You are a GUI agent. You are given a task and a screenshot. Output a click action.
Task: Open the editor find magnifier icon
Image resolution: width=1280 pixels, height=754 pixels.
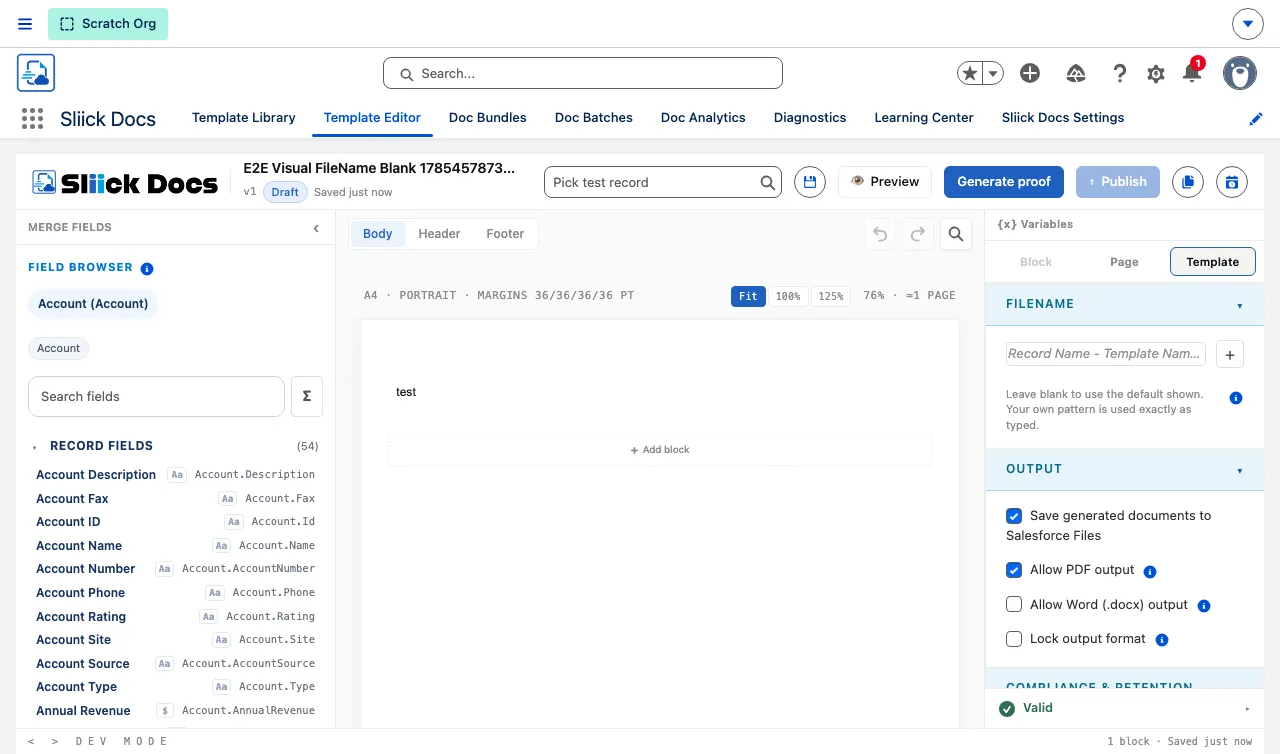(956, 234)
